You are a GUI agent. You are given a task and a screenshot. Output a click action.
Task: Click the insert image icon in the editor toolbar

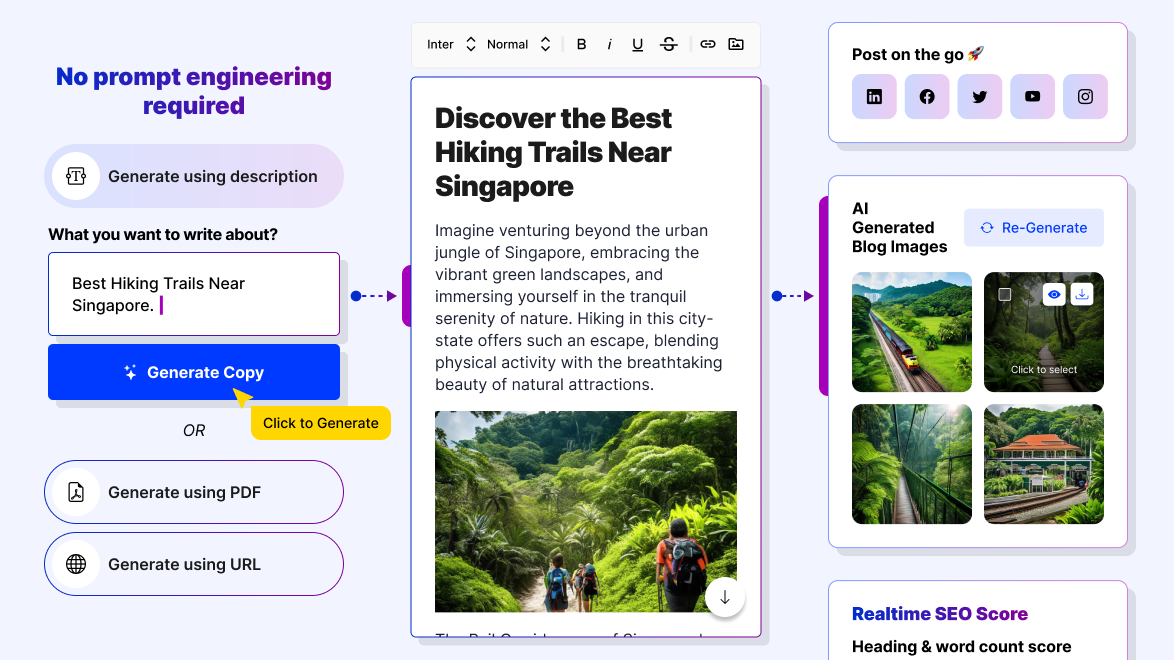736,44
